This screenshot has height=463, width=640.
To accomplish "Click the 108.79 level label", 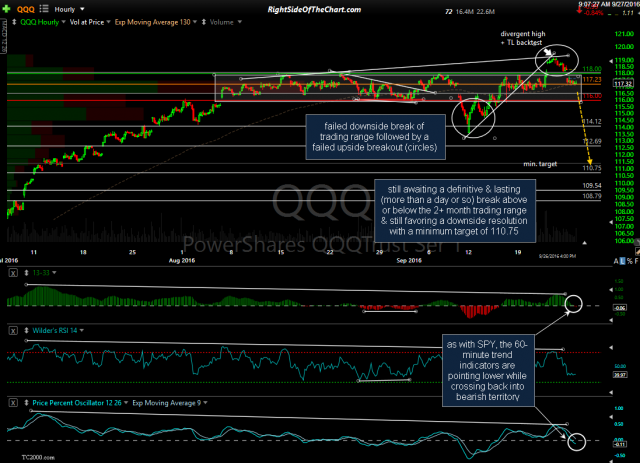I will [x=592, y=196].
